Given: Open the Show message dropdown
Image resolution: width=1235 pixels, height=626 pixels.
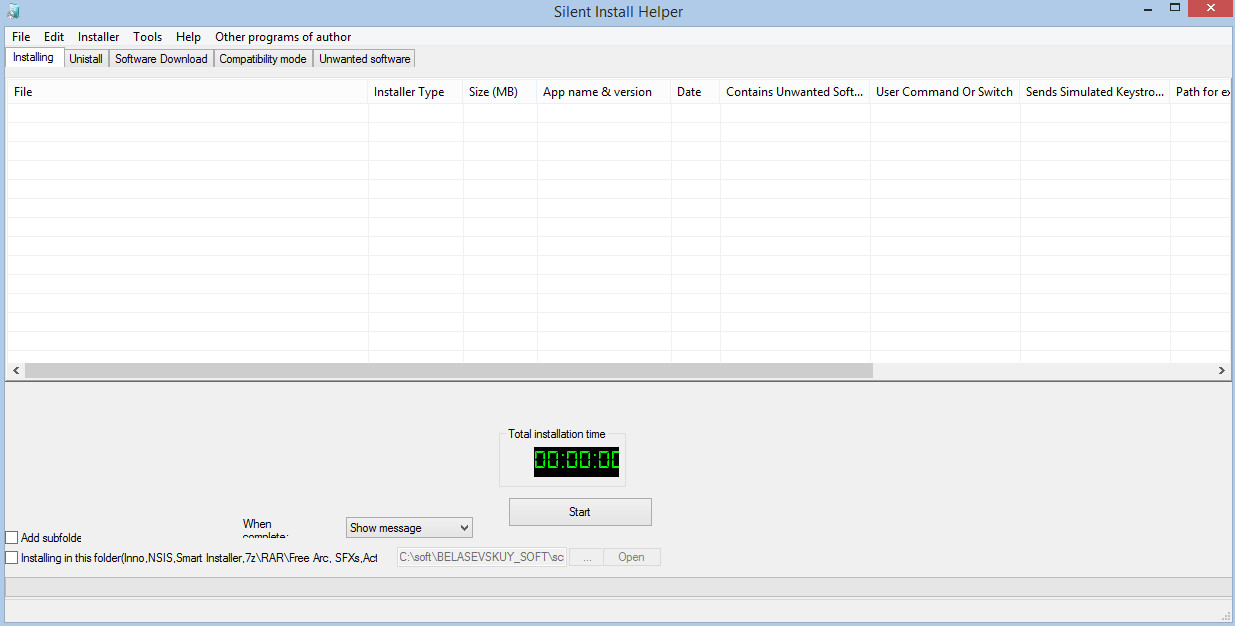Looking at the screenshot, I should click(x=409, y=527).
